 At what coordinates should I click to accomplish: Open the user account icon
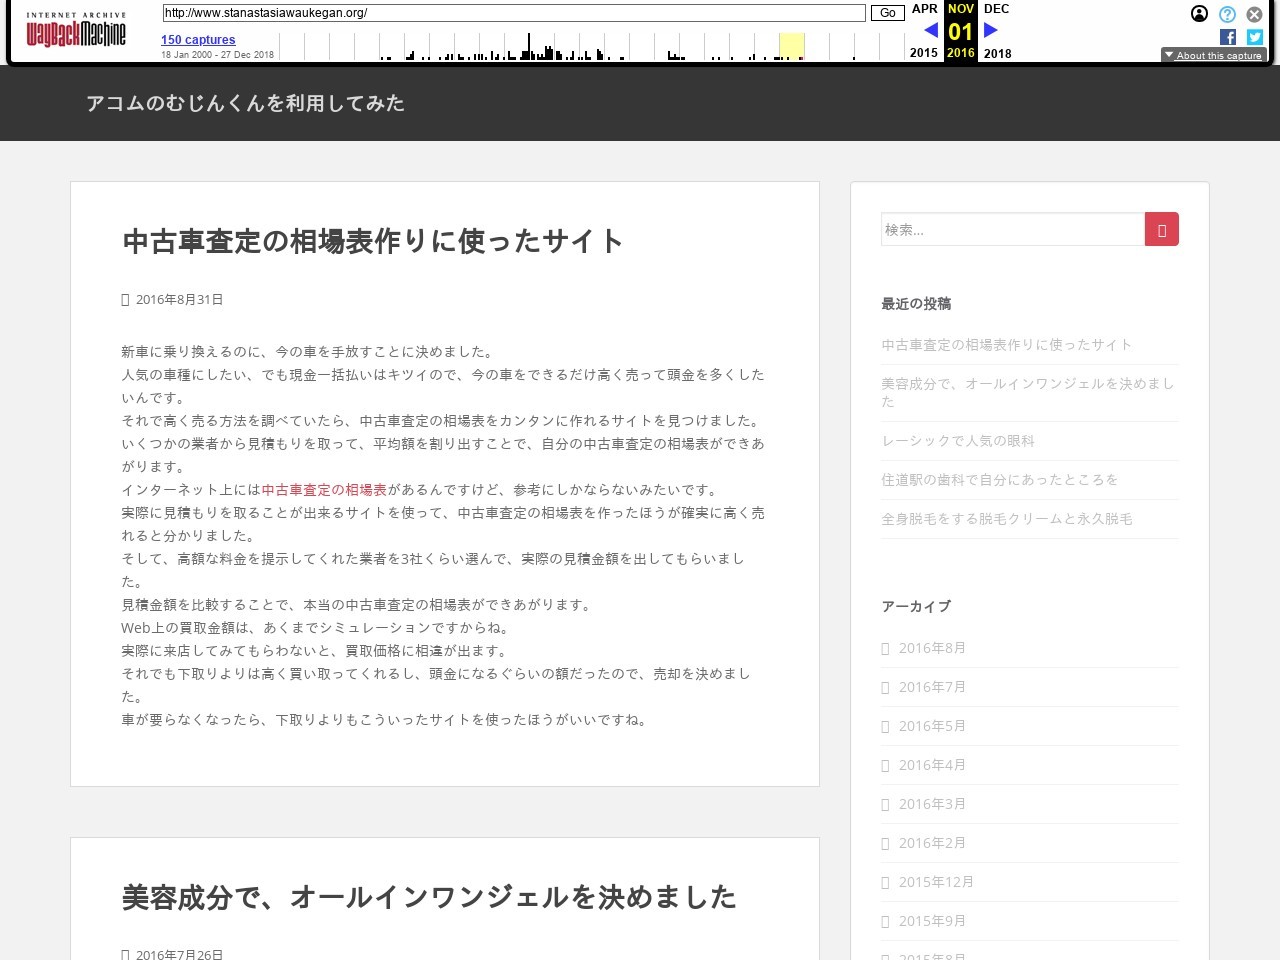[x=1199, y=14]
